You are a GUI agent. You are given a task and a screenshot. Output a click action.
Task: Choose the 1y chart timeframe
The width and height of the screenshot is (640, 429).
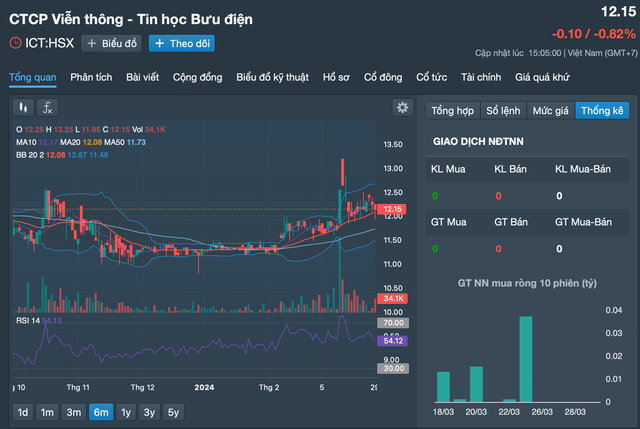click(x=125, y=412)
